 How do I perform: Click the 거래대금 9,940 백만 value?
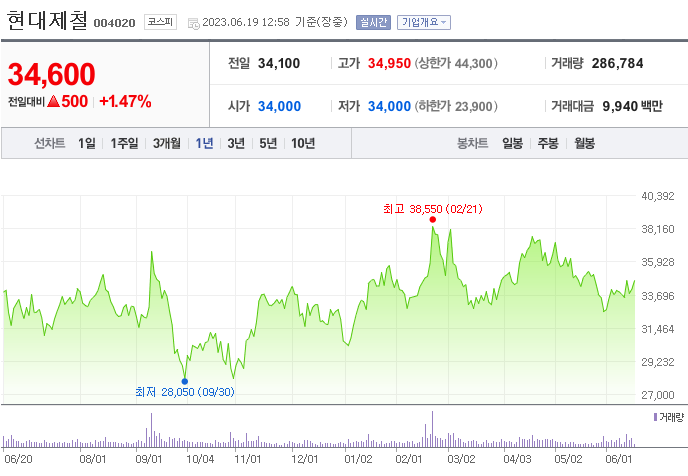(632, 106)
